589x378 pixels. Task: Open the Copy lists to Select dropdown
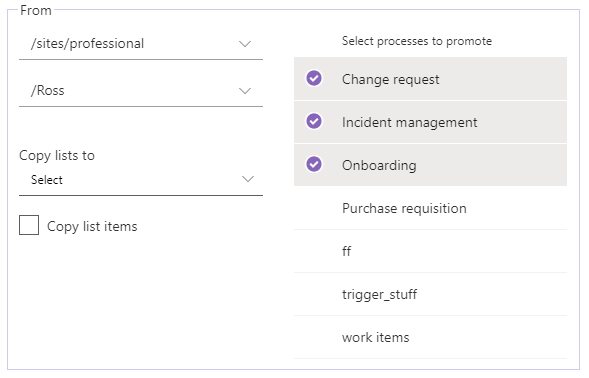pos(141,180)
